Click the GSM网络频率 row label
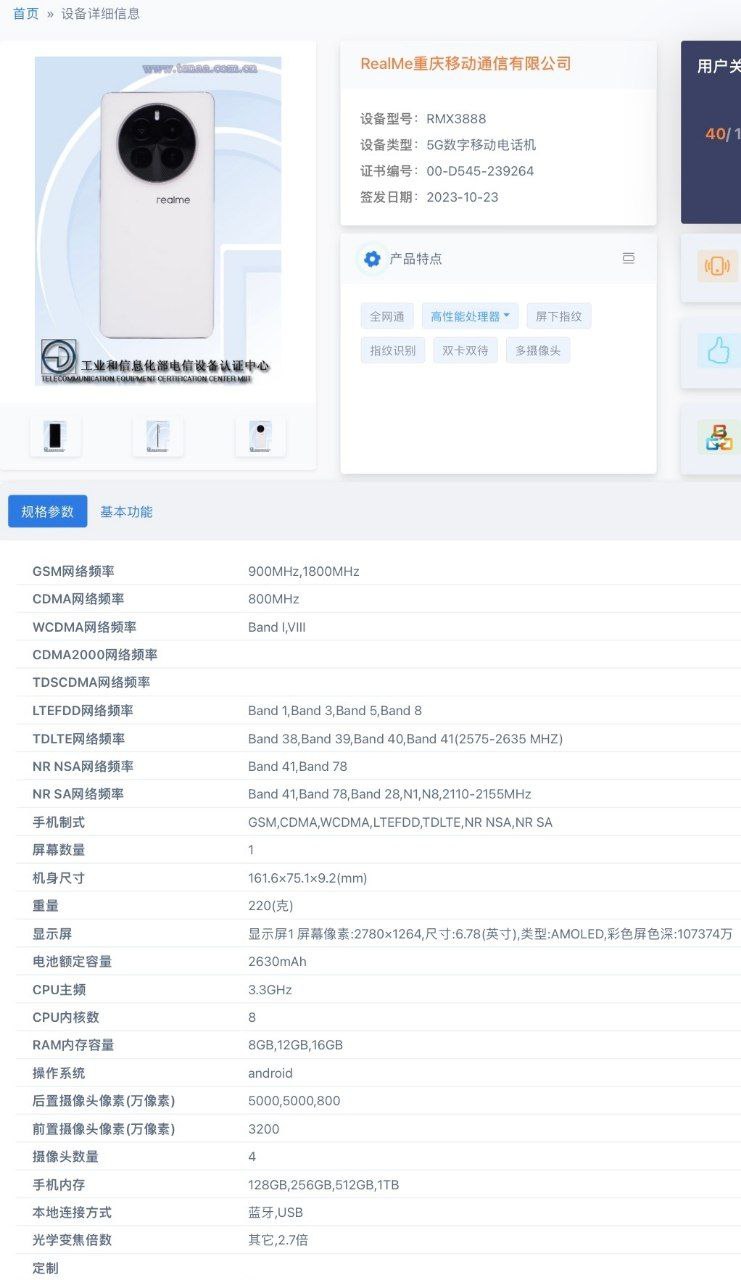The width and height of the screenshot is (741, 1280). (73, 571)
